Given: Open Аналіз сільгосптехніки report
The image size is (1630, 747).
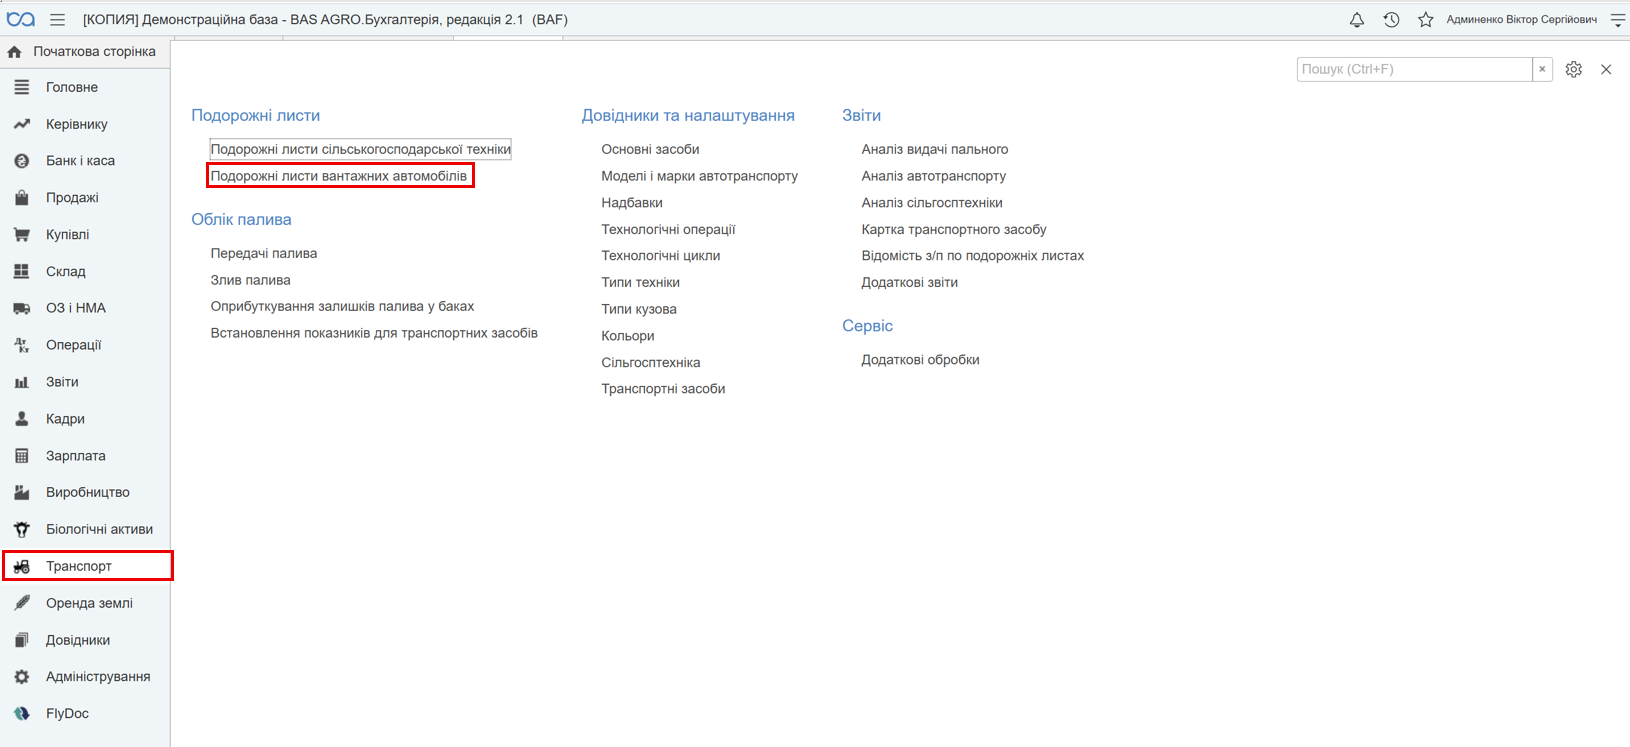Looking at the screenshot, I should (932, 202).
